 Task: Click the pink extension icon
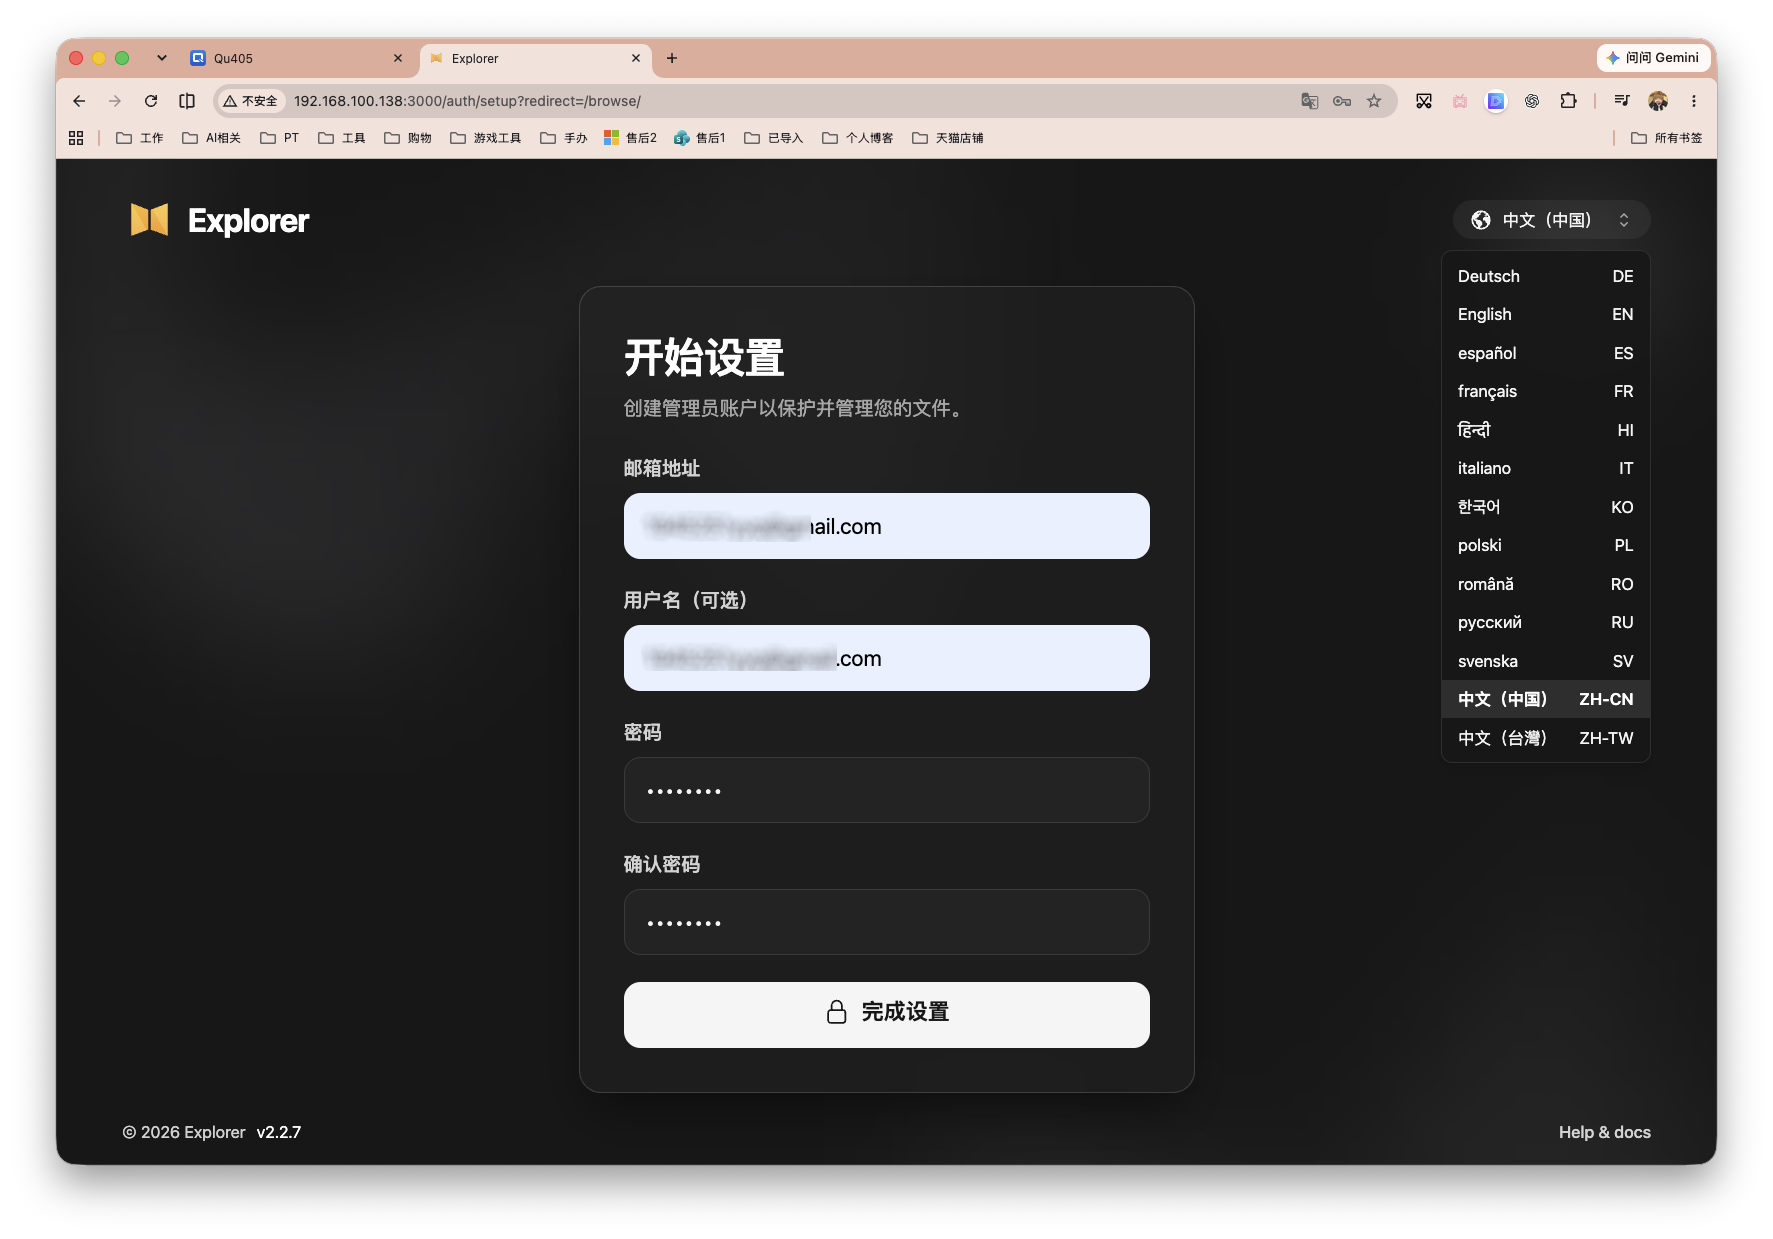(1460, 101)
